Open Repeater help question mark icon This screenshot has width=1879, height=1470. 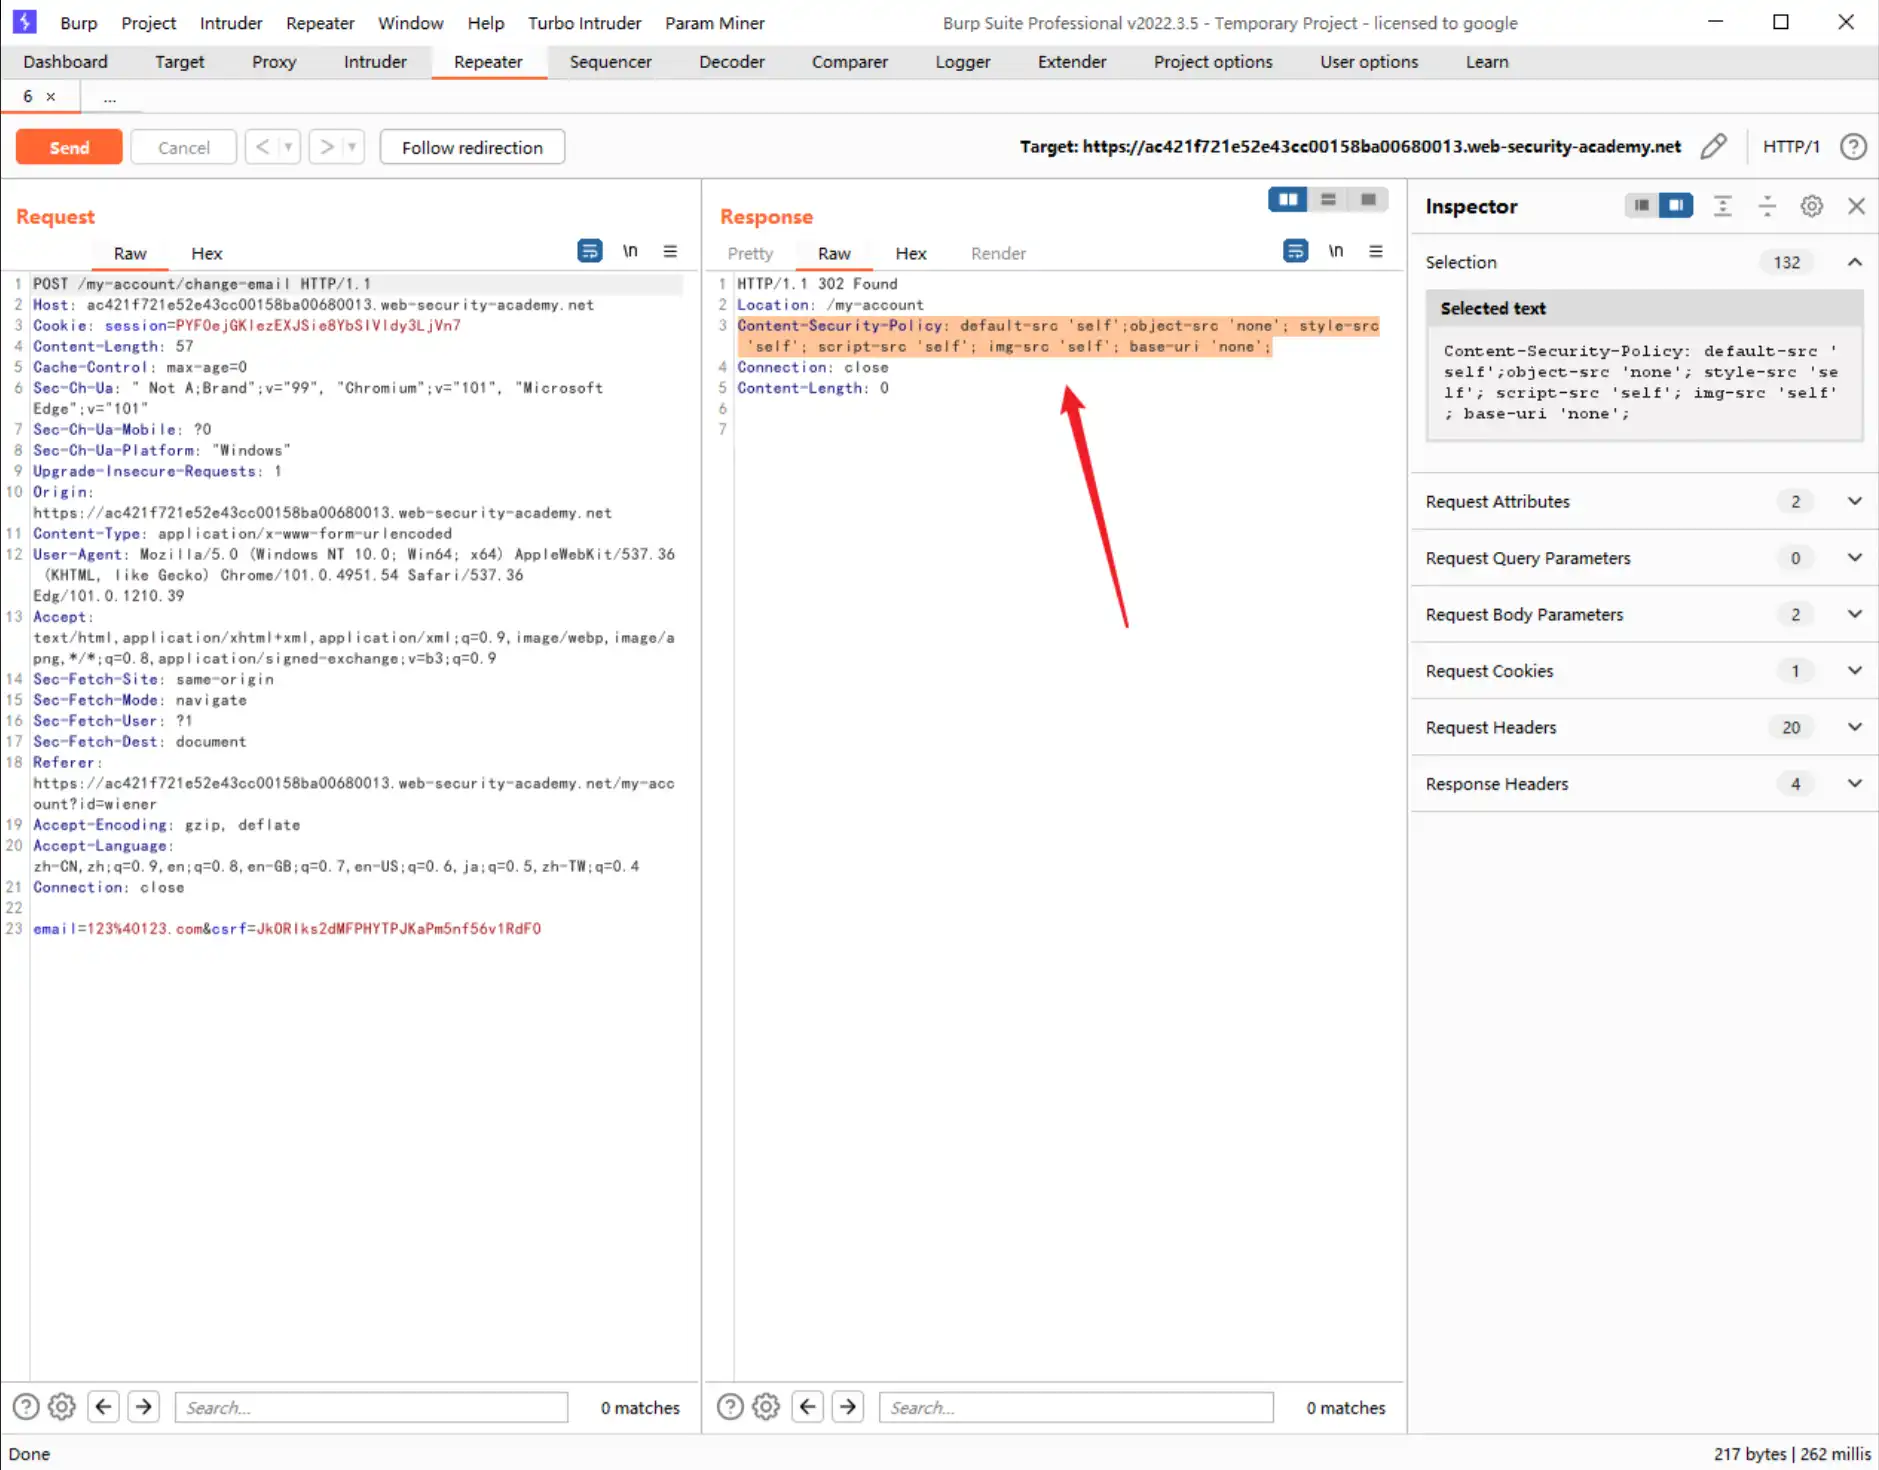pos(1853,147)
